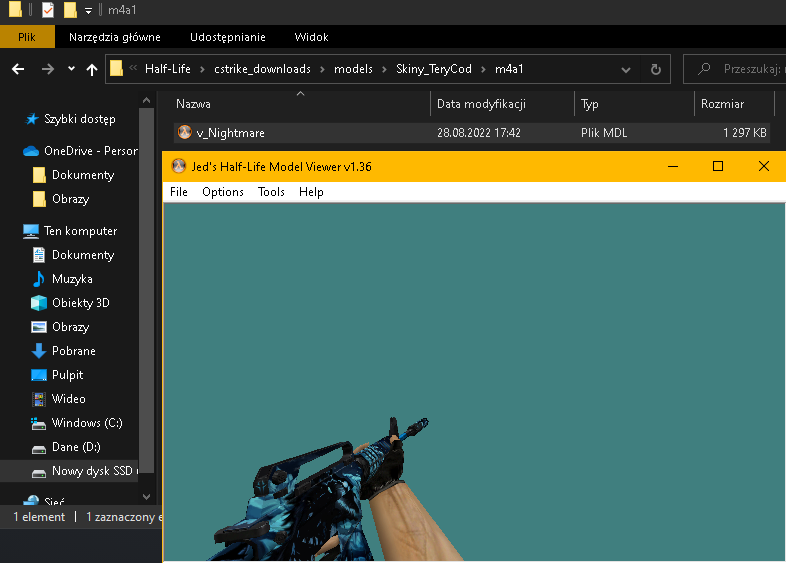Click the Obiekty 3D cube icon
This screenshot has width=786, height=563.
coord(39,303)
